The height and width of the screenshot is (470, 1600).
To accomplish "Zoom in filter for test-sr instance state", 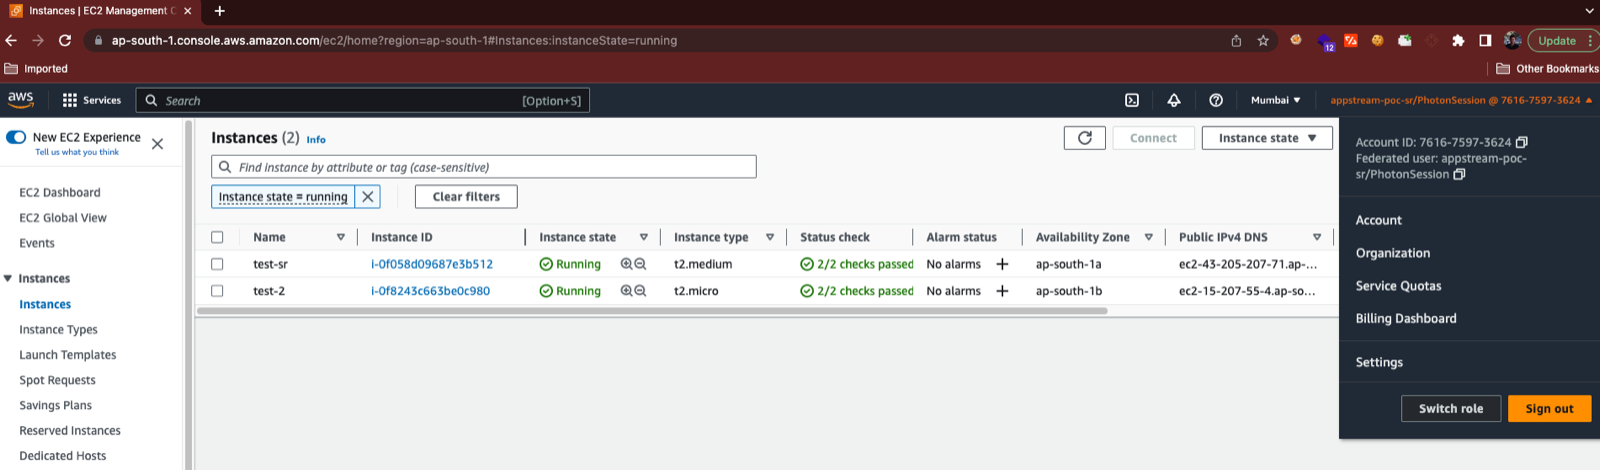I will point(627,264).
